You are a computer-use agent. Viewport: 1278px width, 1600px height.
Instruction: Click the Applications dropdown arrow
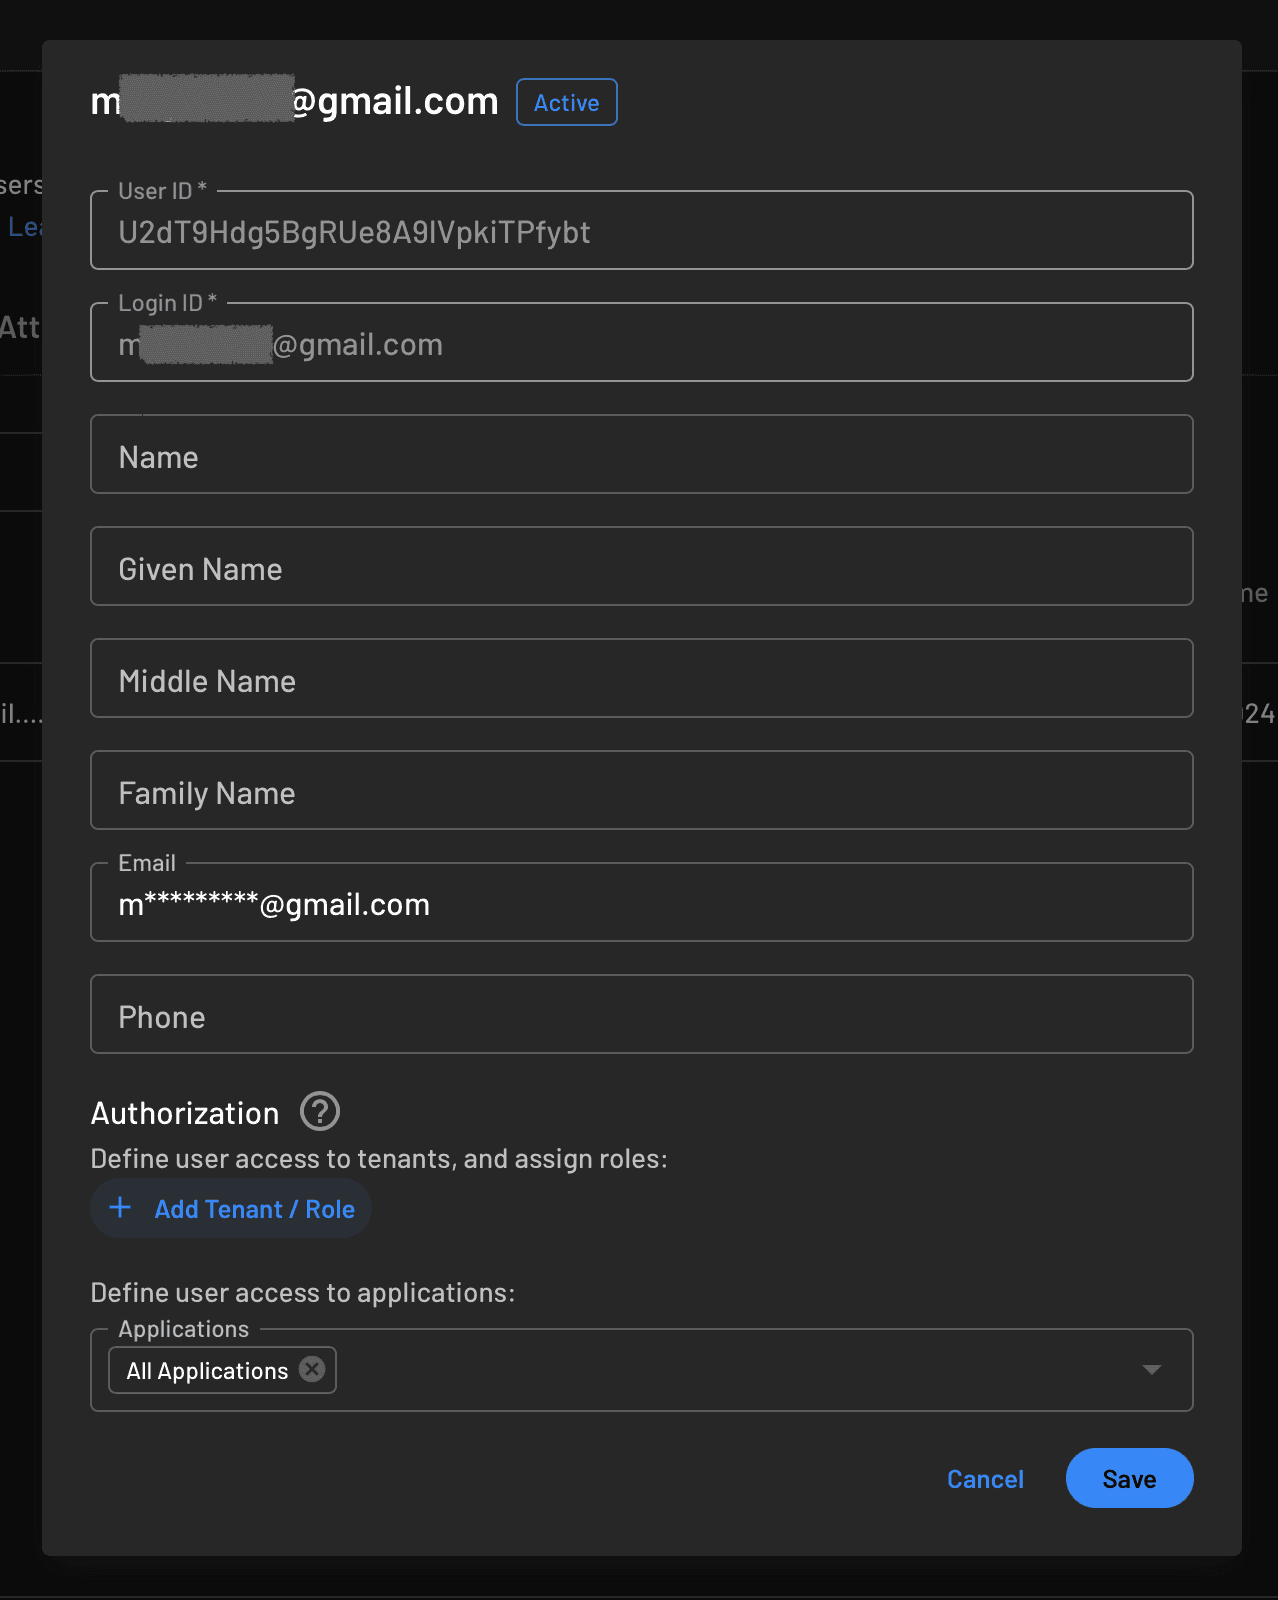coord(1151,1371)
